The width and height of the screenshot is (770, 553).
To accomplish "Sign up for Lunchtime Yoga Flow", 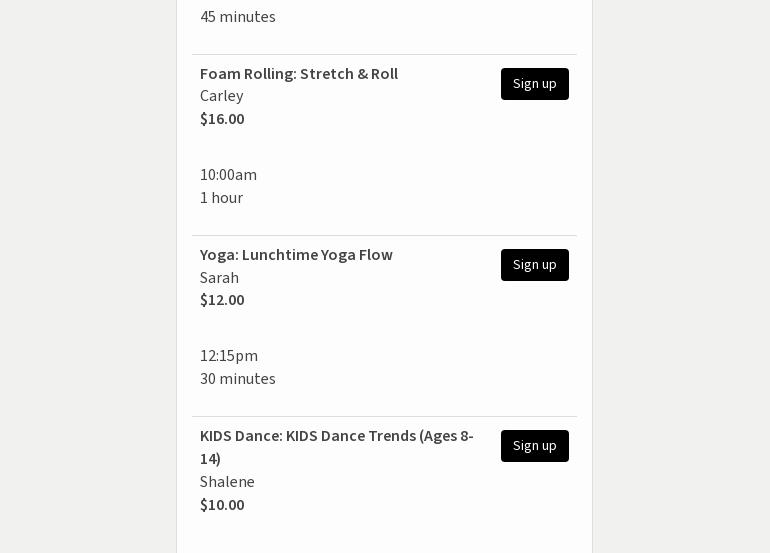I will click(x=534, y=265).
